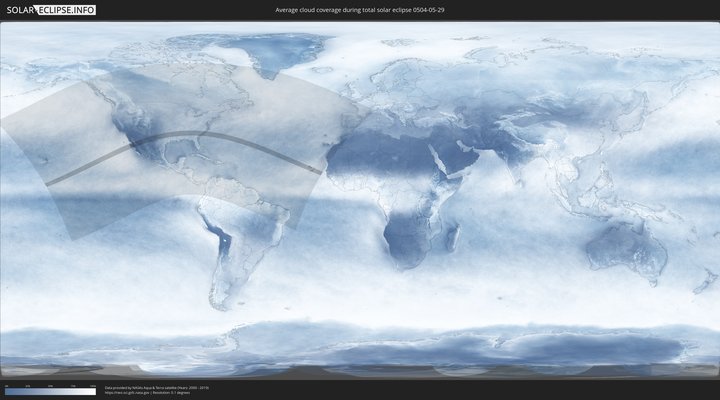Click the SOLAR ECLIPSE.INFO logo
The image size is (720, 400).
tap(48, 9)
